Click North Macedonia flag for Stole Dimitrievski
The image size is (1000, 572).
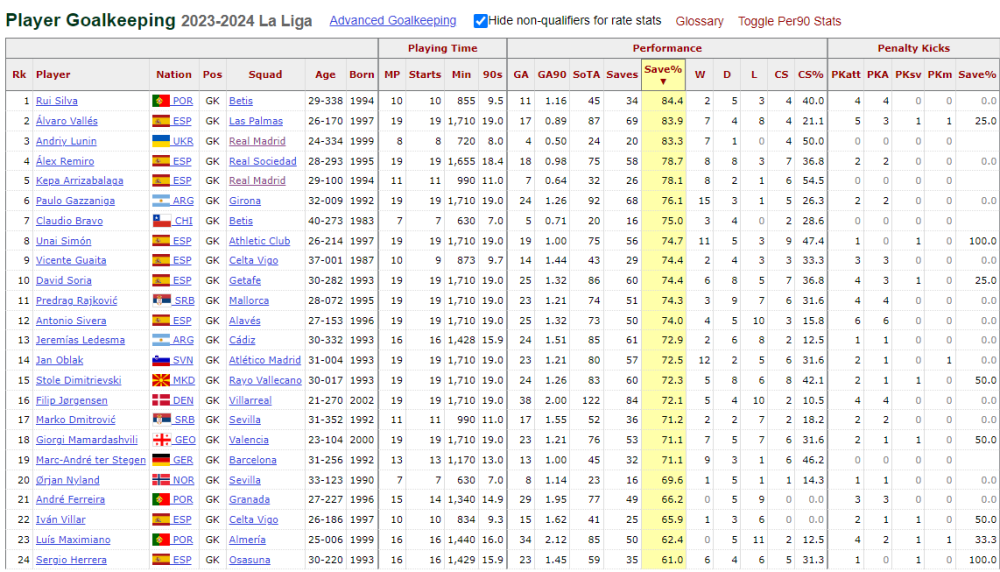161,380
